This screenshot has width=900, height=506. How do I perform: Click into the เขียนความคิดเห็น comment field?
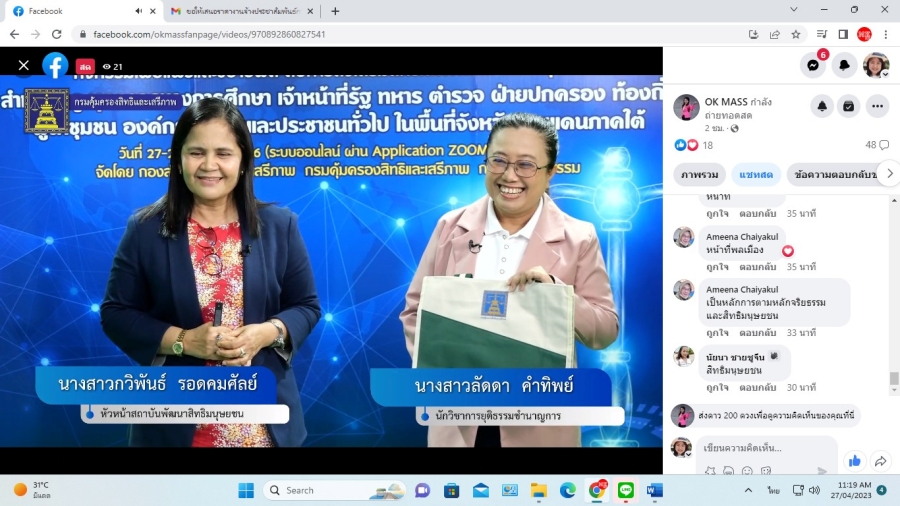(766, 448)
